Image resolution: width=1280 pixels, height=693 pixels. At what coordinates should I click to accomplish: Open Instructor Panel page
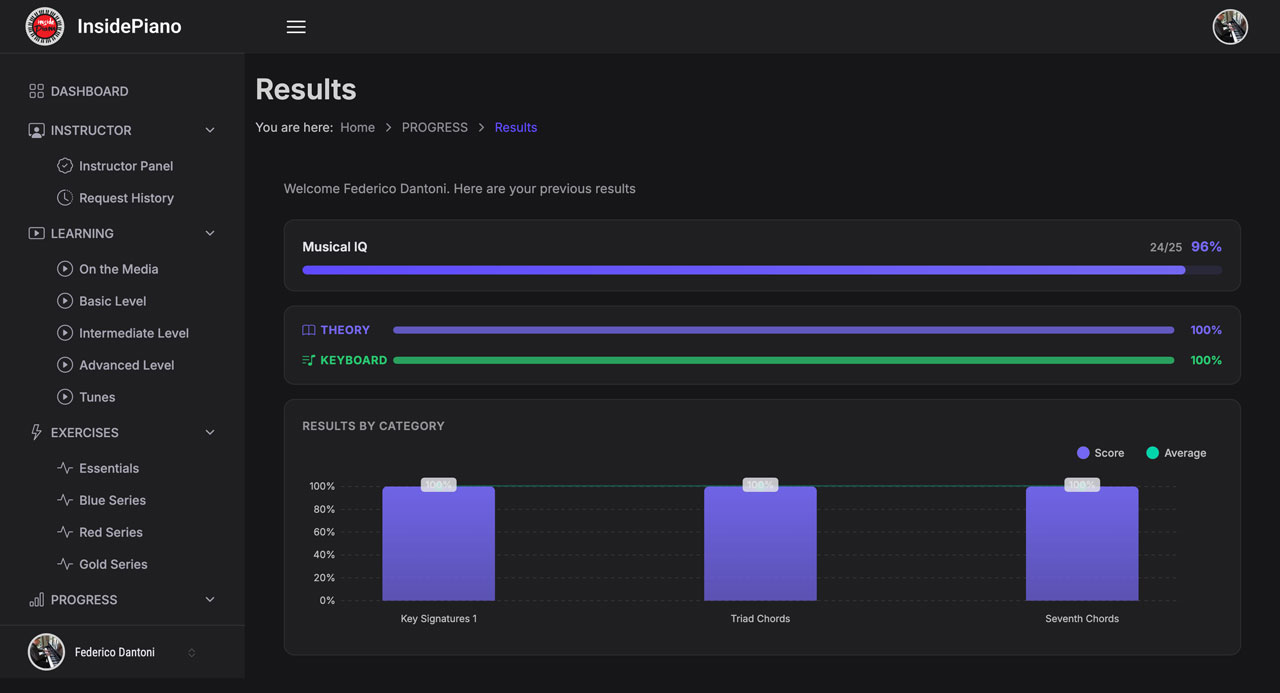coord(126,166)
